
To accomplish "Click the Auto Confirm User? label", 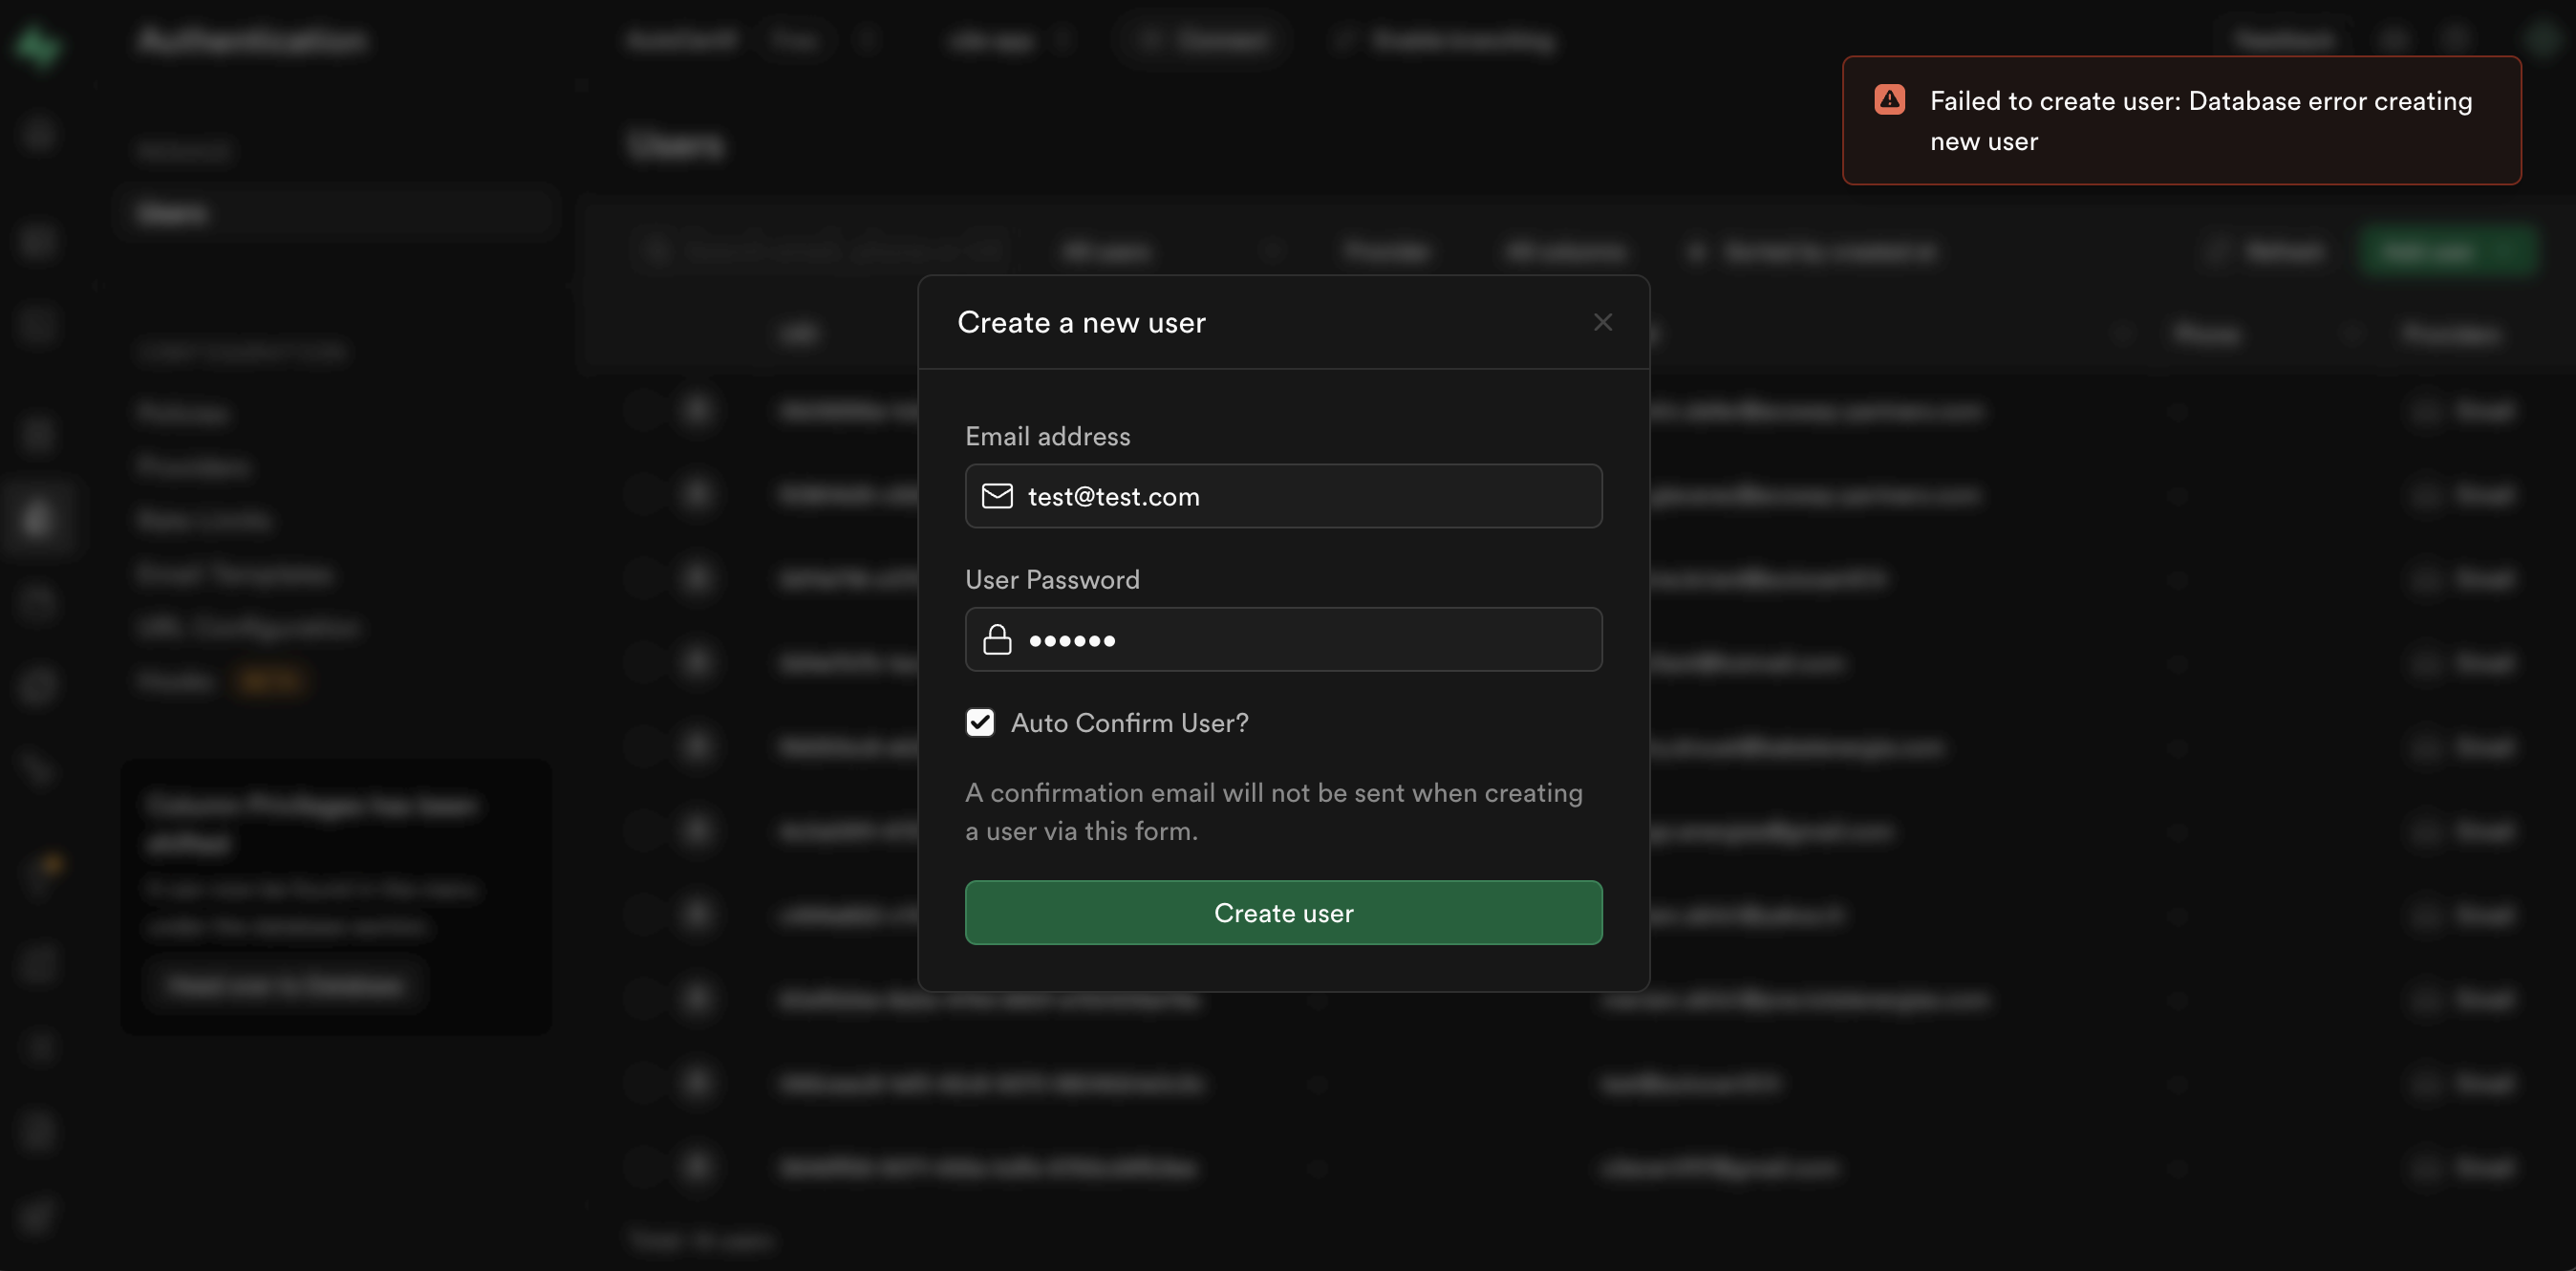I will point(1129,723).
